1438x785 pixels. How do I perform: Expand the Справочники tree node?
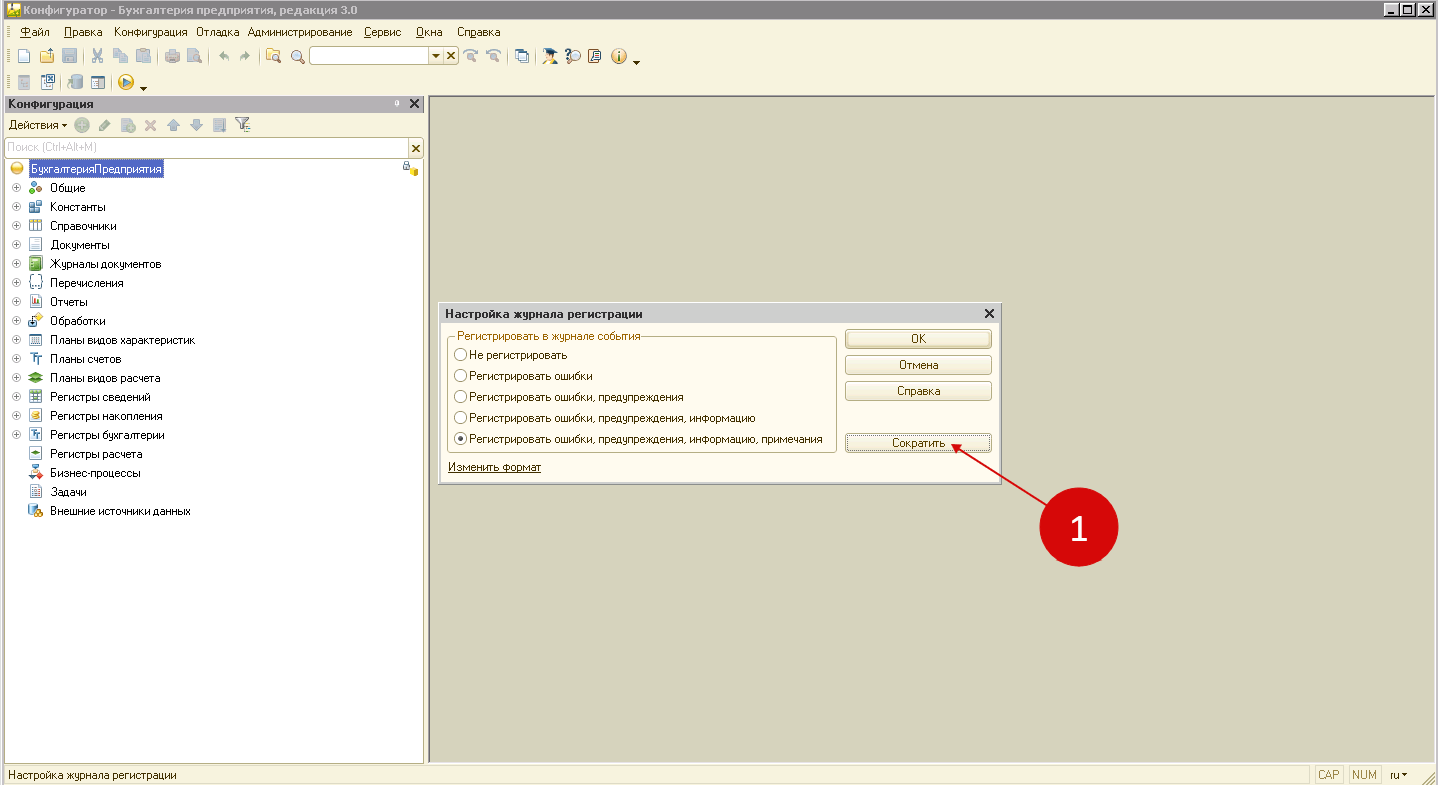[x=16, y=226]
